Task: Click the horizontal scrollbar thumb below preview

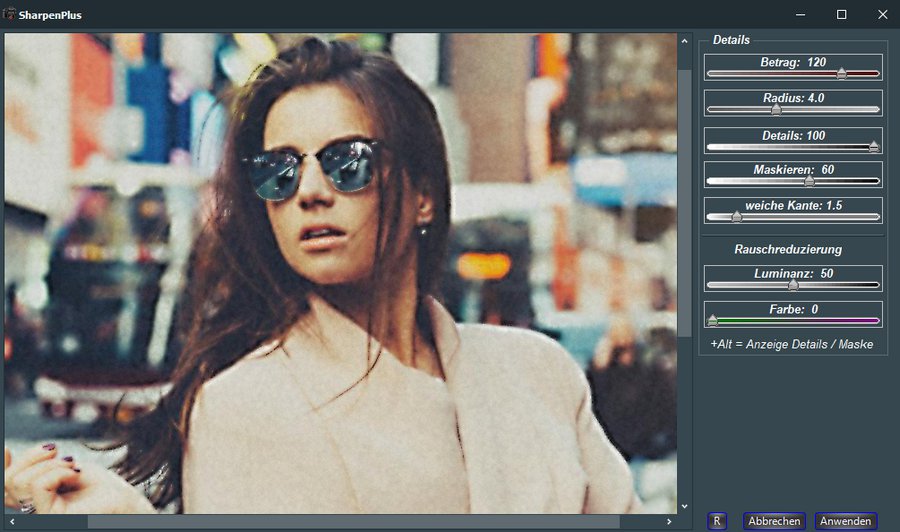Action: (x=352, y=521)
